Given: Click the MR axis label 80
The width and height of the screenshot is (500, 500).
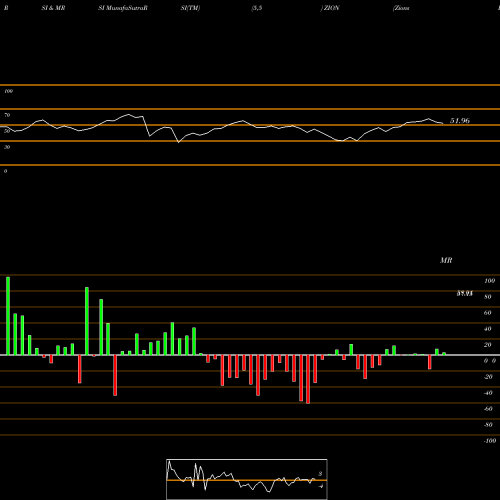Looking at the screenshot, I should point(488,297).
